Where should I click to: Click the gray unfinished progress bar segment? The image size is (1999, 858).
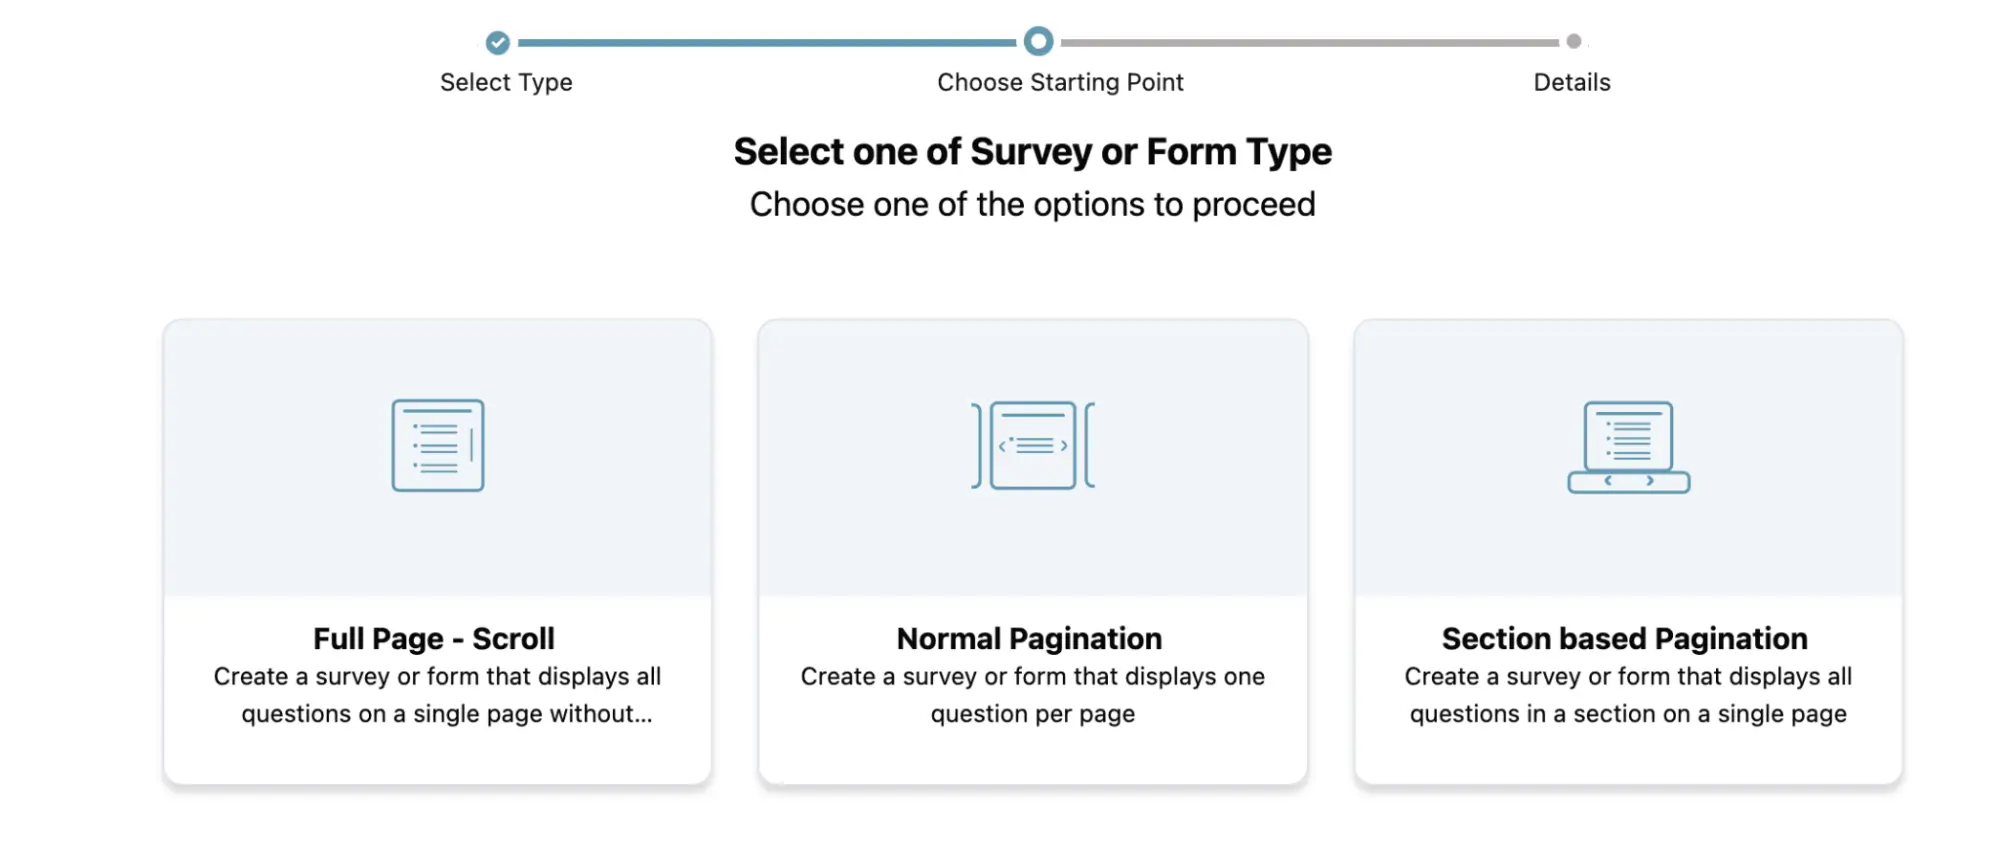click(1309, 42)
